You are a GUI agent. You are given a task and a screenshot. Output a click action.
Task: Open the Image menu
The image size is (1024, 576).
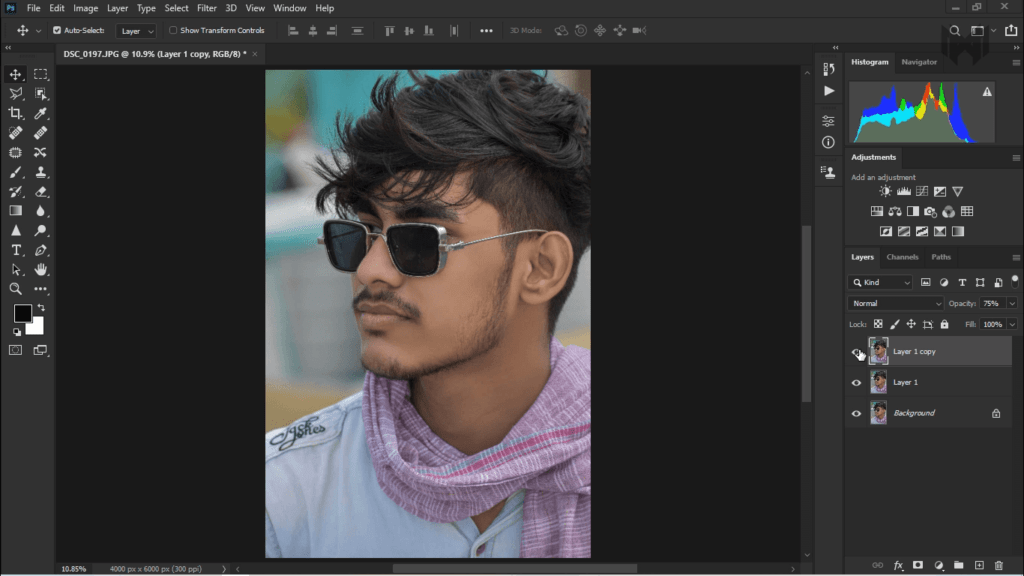[x=86, y=8]
